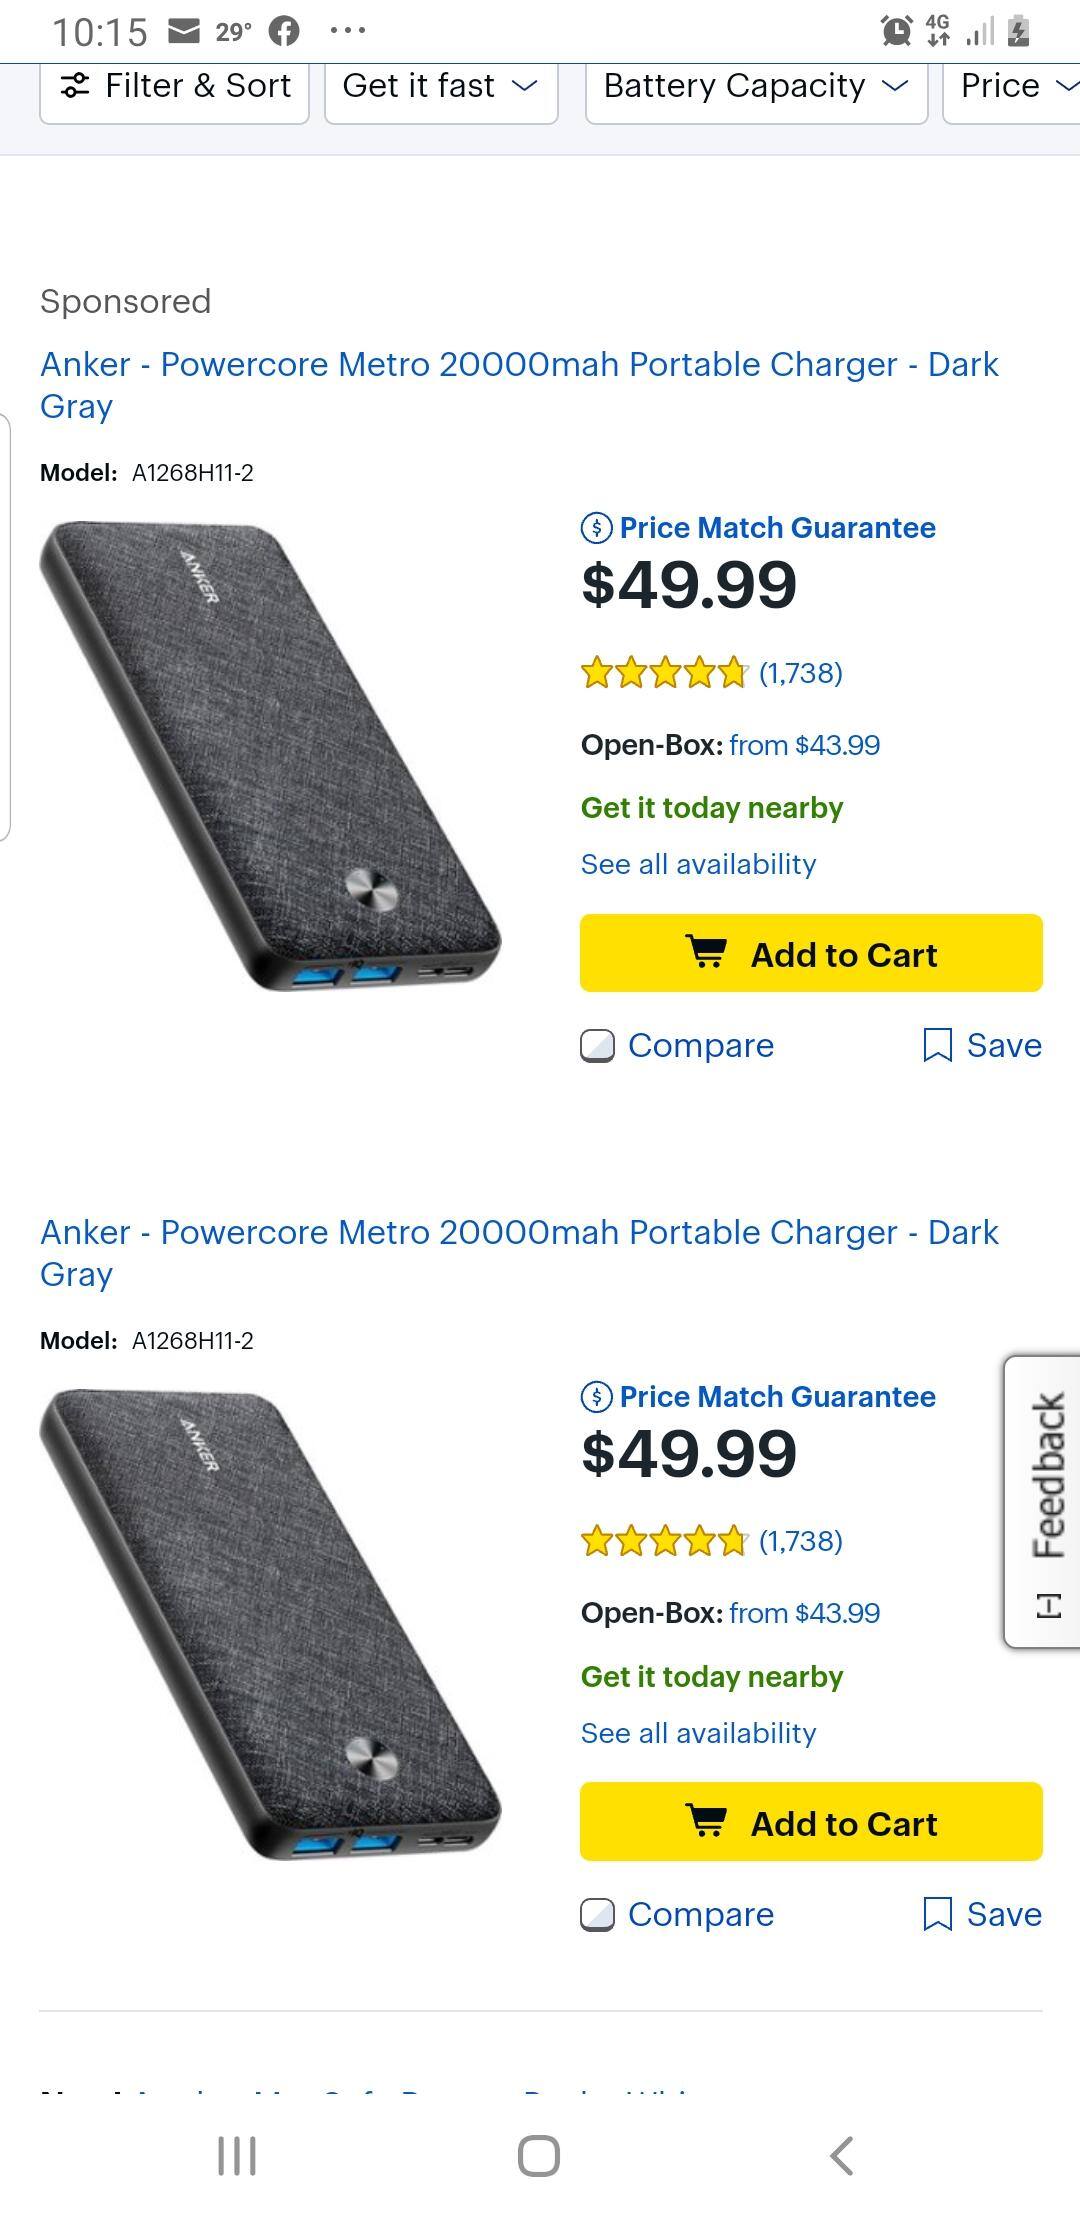Click the Save bookmark icon on first product
Image resolution: width=1080 pixels, height=2220 pixels.
(x=938, y=1045)
